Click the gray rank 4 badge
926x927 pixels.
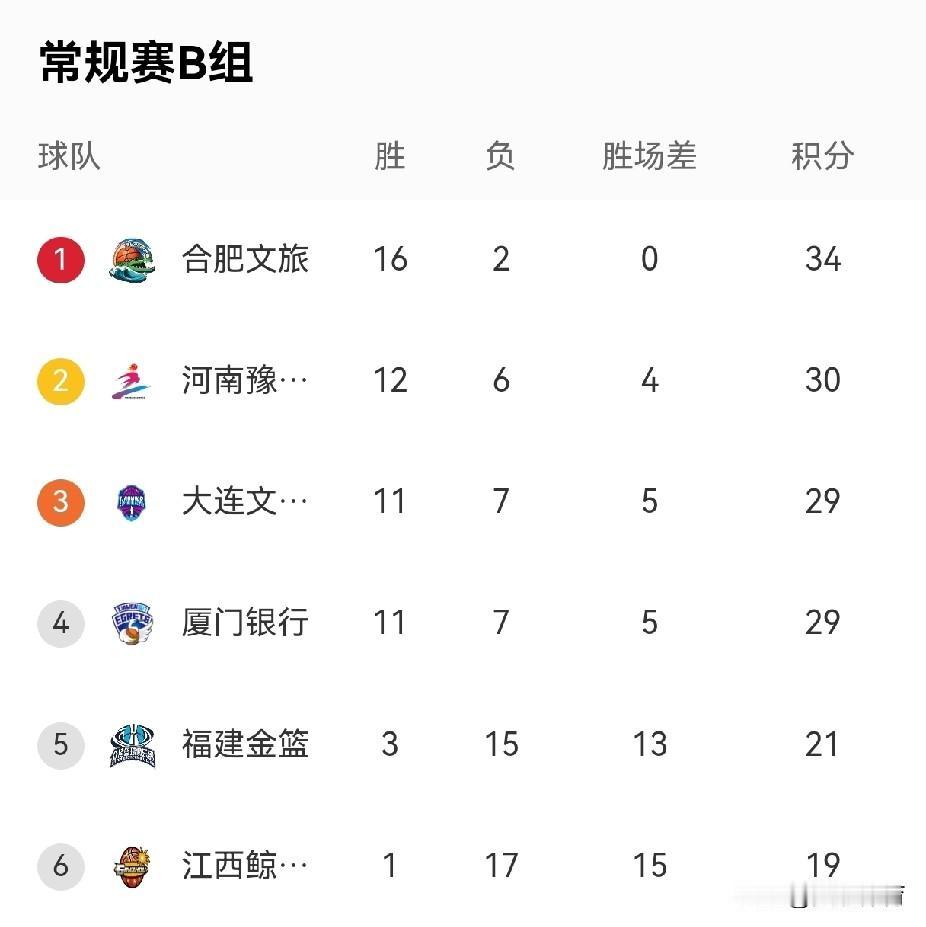click(x=61, y=623)
